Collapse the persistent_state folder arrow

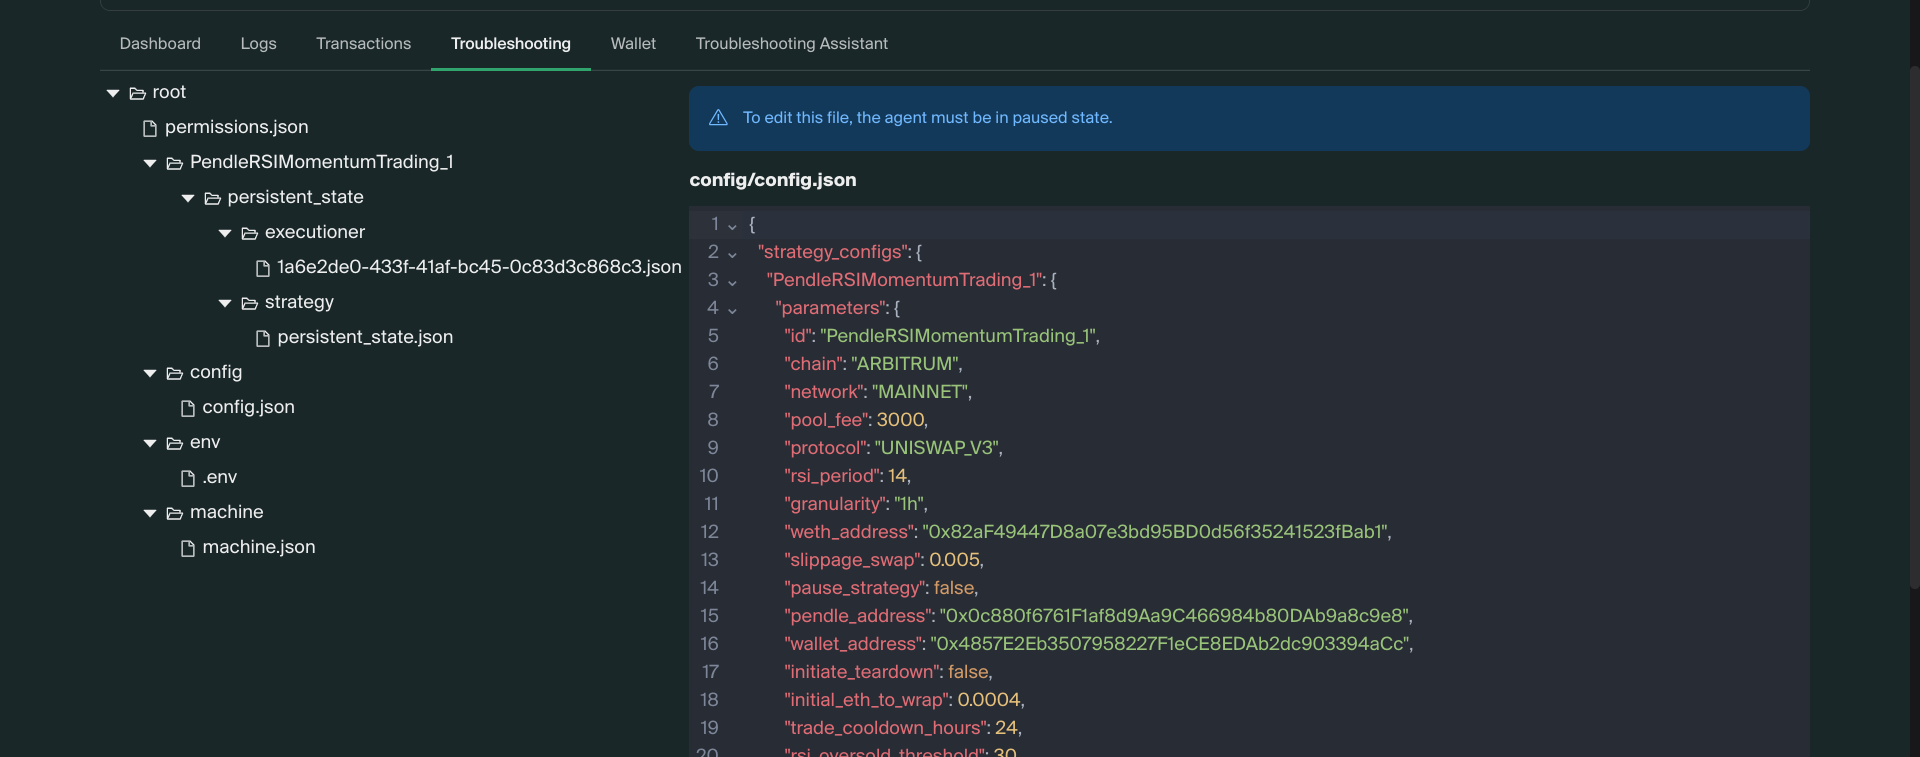click(x=188, y=198)
